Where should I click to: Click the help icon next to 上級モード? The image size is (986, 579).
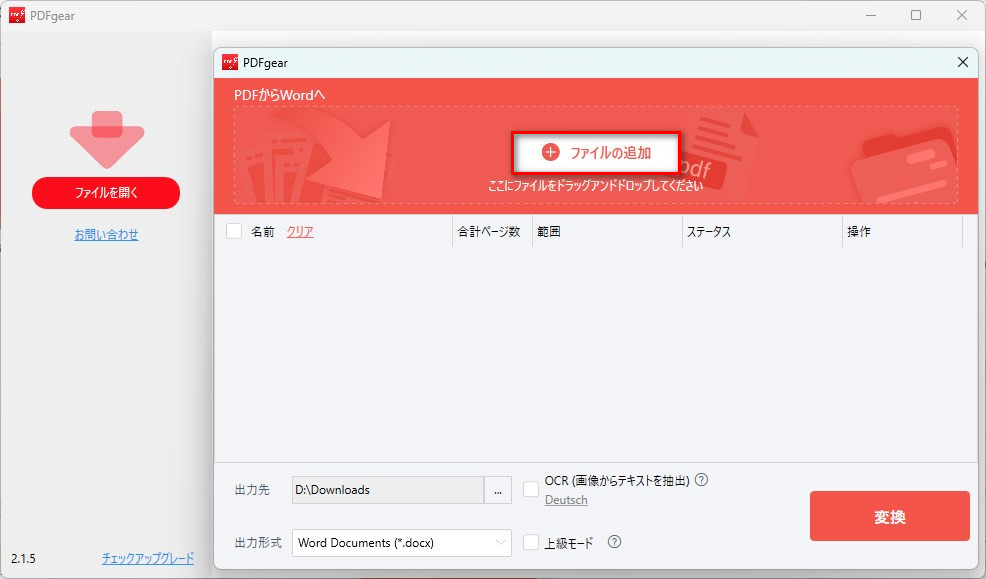click(x=613, y=542)
